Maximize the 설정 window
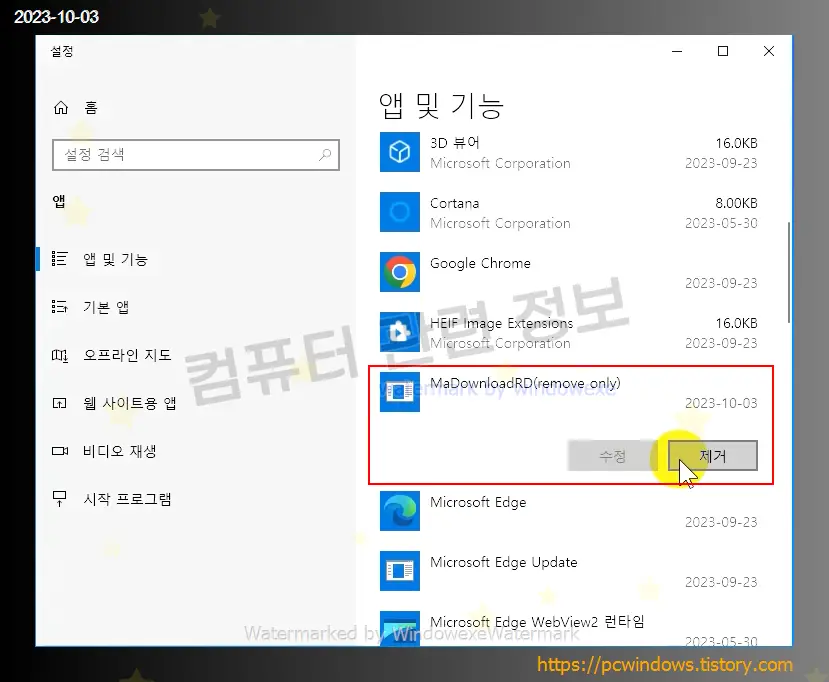The height and width of the screenshot is (682, 829). [723, 51]
